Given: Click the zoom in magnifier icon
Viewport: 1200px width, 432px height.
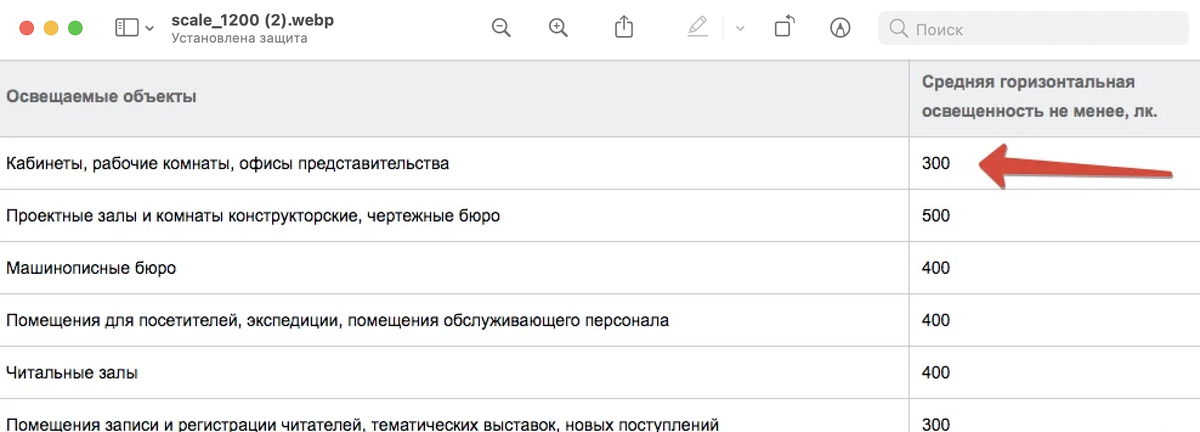Looking at the screenshot, I should point(559,28).
